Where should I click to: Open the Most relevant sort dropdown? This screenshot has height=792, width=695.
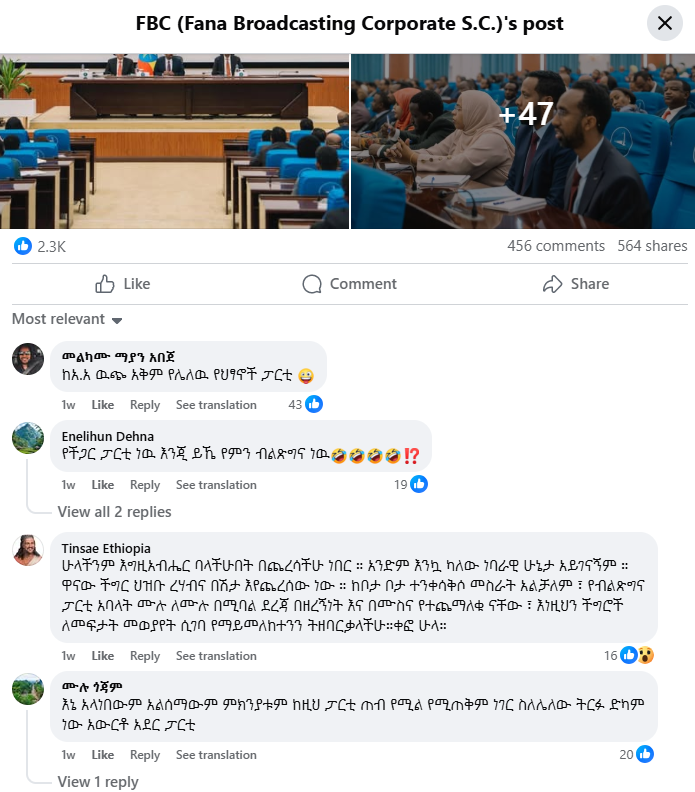pyautogui.click(x=67, y=319)
